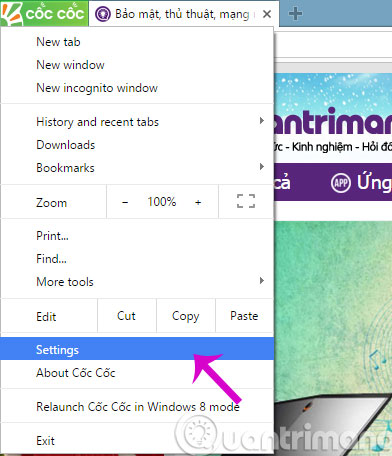Select Find... menu item
This screenshot has width=392, height=456.
click(137, 259)
